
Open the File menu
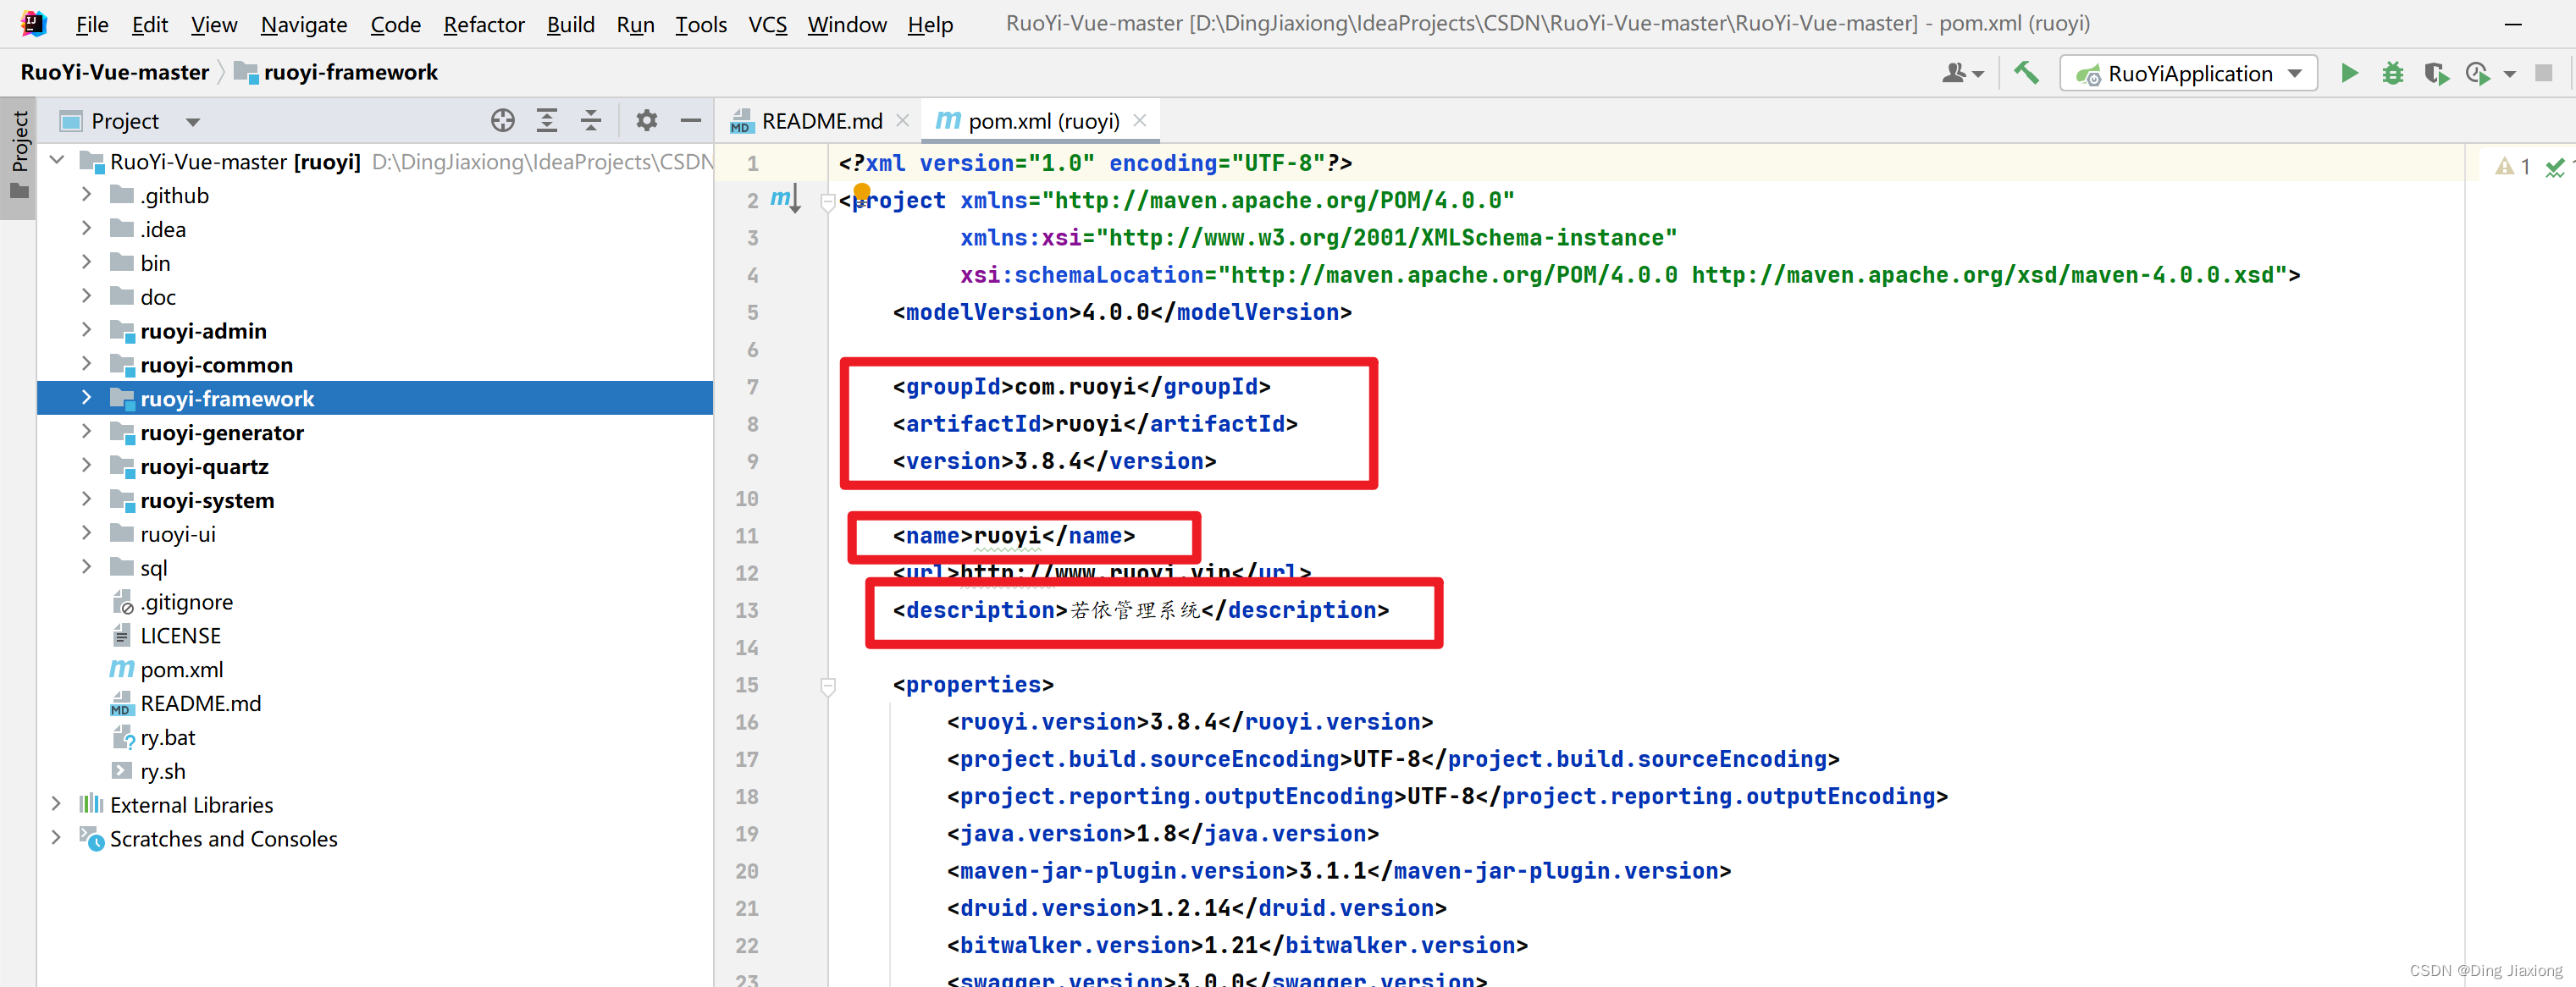click(x=92, y=24)
